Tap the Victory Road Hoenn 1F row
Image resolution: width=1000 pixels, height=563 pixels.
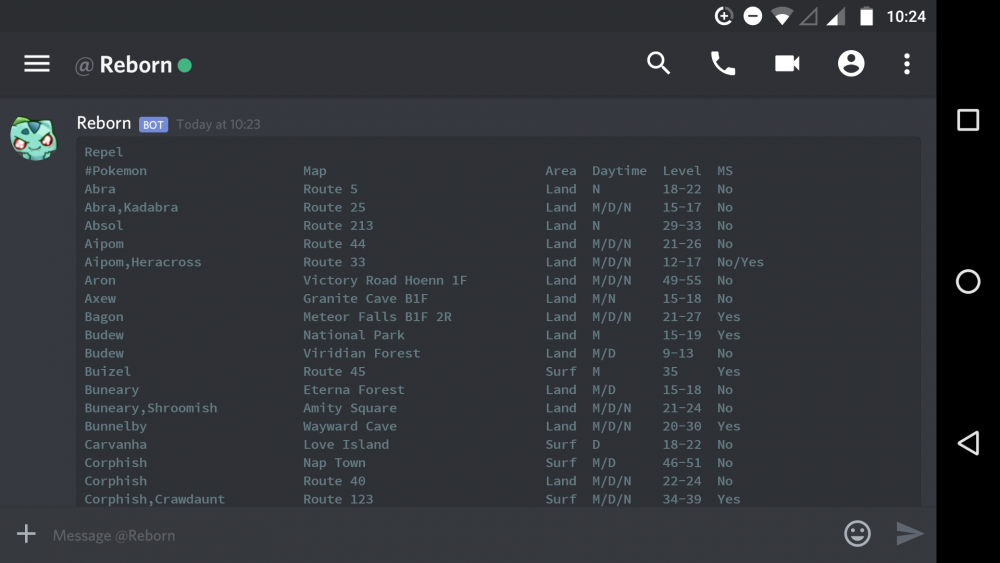click(385, 280)
